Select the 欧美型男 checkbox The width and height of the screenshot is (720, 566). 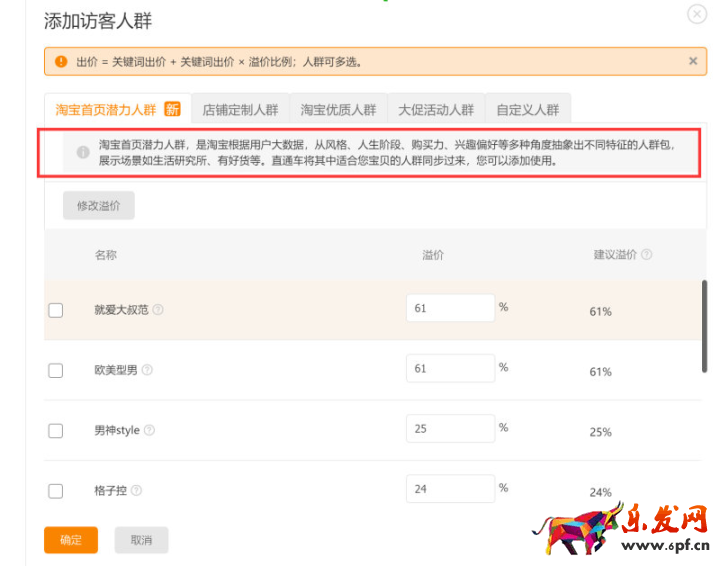(x=56, y=370)
